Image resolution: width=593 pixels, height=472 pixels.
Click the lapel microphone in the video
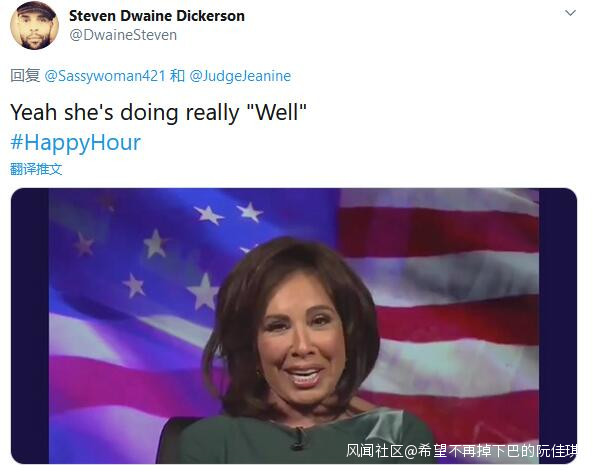click(300, 438)
